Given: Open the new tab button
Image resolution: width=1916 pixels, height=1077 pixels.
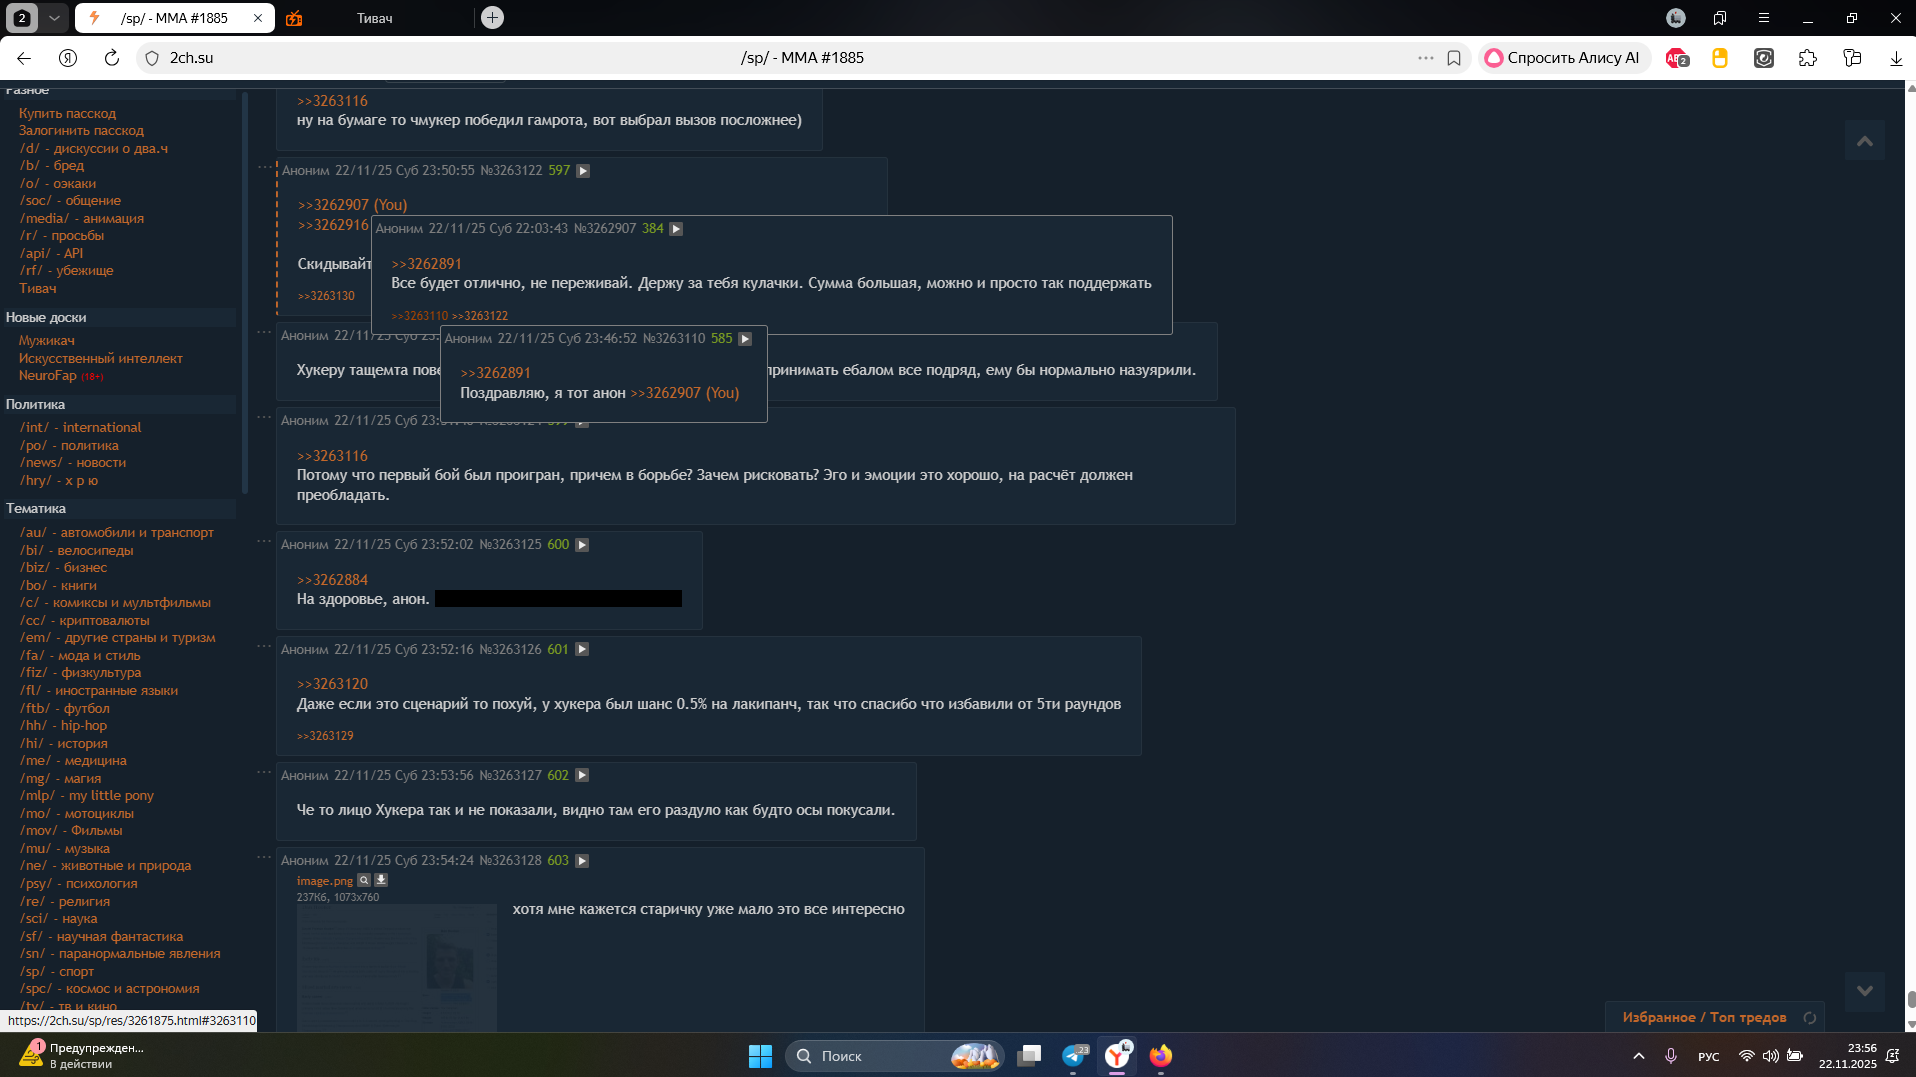Looking at the screenshot, I should (492, 18).
